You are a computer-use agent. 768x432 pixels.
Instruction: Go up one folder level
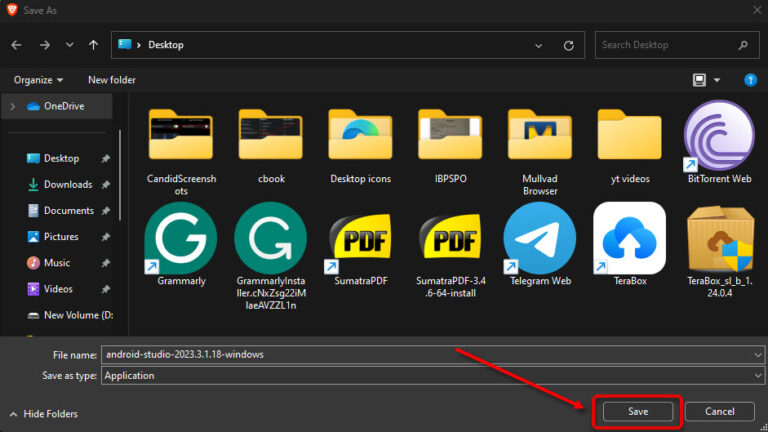click(x=93, y=45)
